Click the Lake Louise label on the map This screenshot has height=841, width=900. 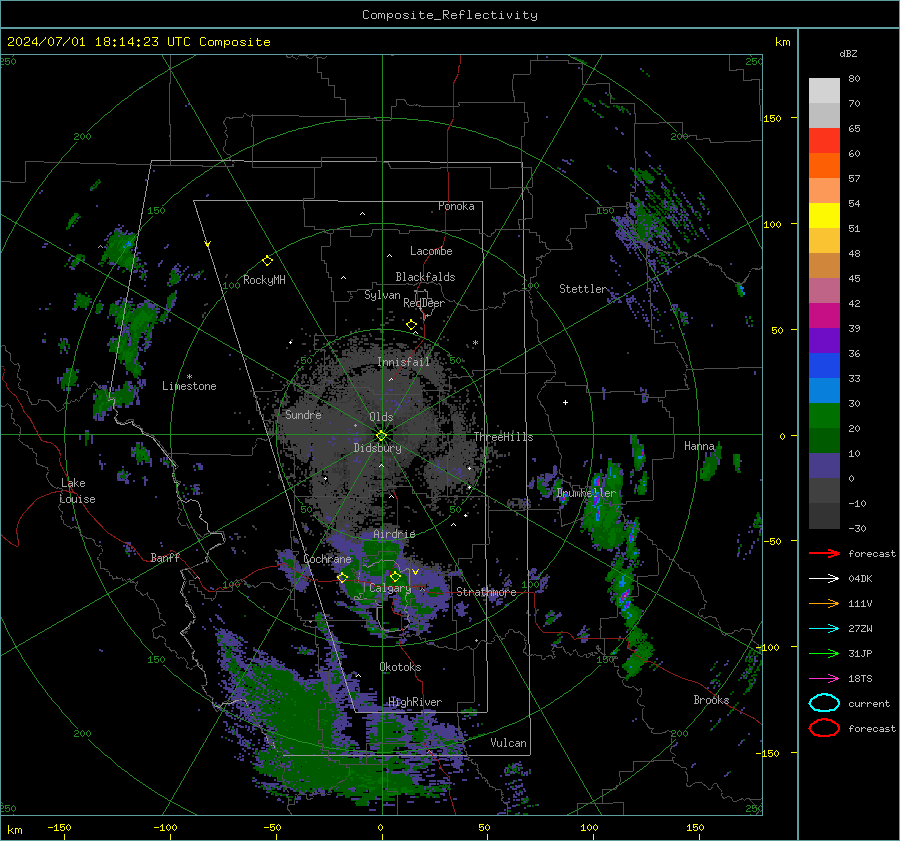click(77, 491)
